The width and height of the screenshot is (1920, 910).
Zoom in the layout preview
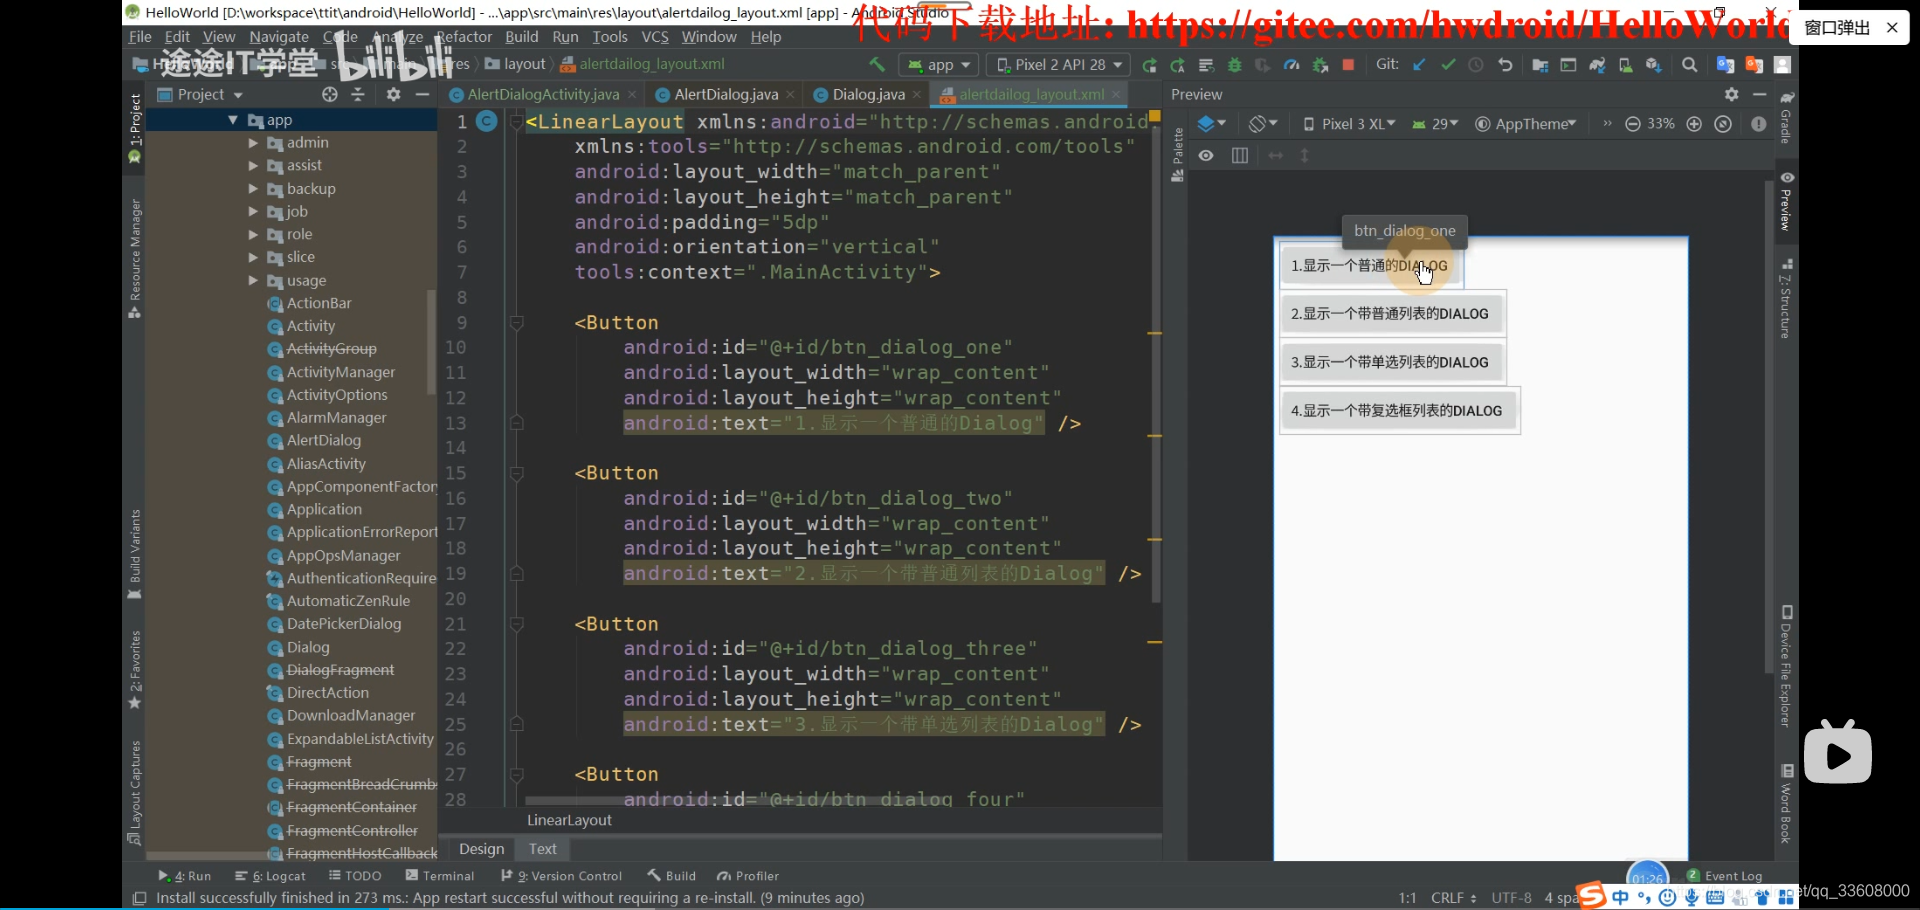coord(1694,124)
